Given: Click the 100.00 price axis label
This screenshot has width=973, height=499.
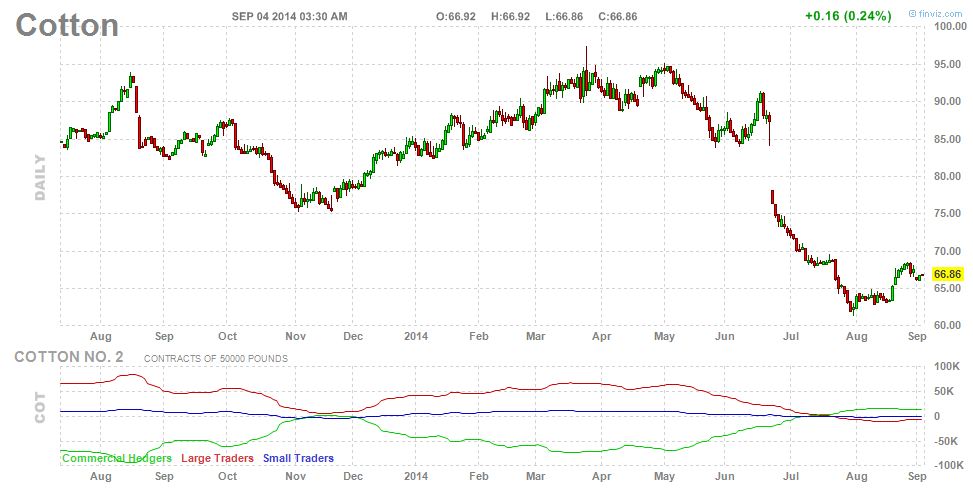Looking at the screenshot, I should [949, 26].
